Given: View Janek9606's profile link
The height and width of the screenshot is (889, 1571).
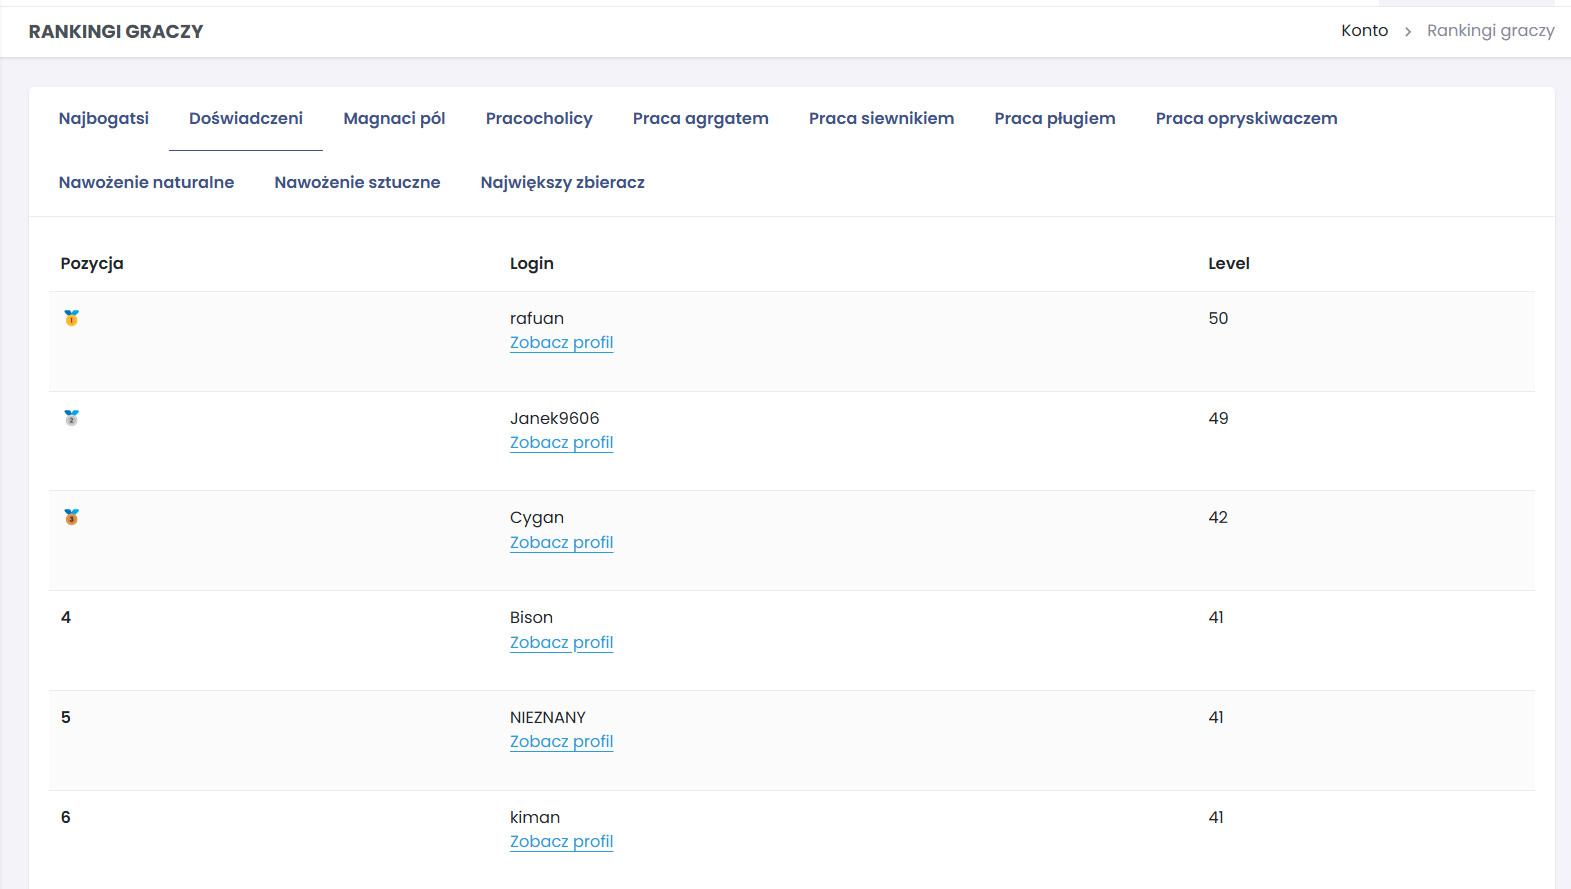Looking at the screenshot, I should (561, 443).
